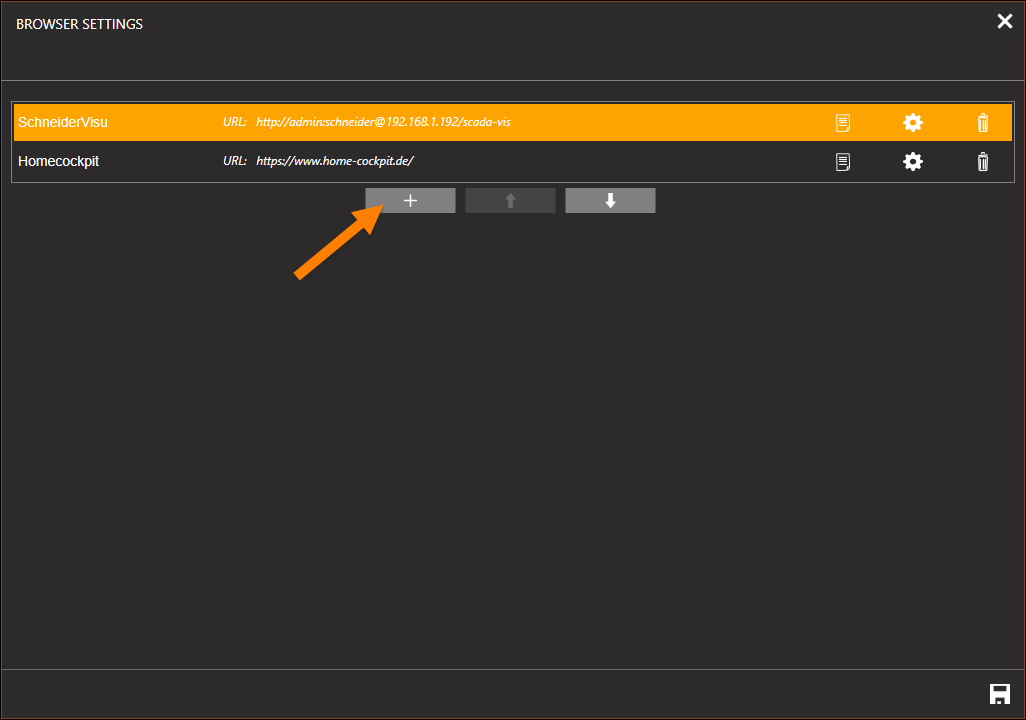The height and width of the screenshot is (720, 1026).
Task: Open gear settings for SchneiderVisu entry
Action: tap(912, 123)
